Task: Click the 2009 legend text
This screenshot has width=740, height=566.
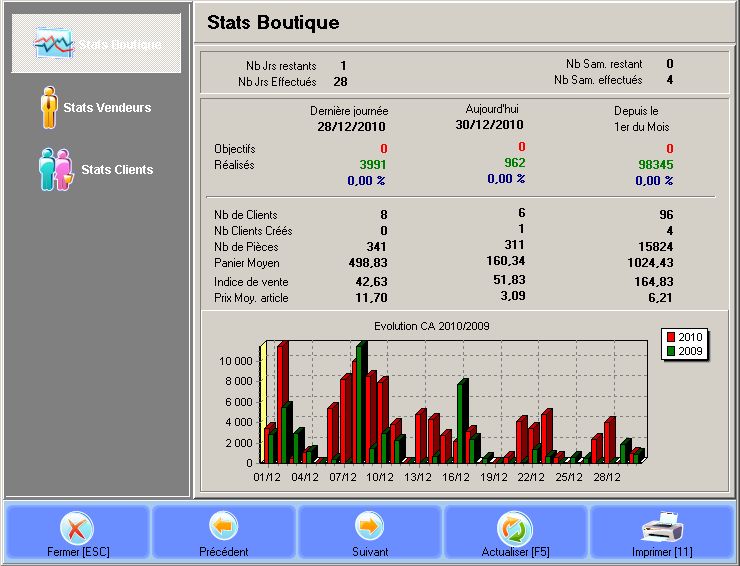Action: [690, 351]
